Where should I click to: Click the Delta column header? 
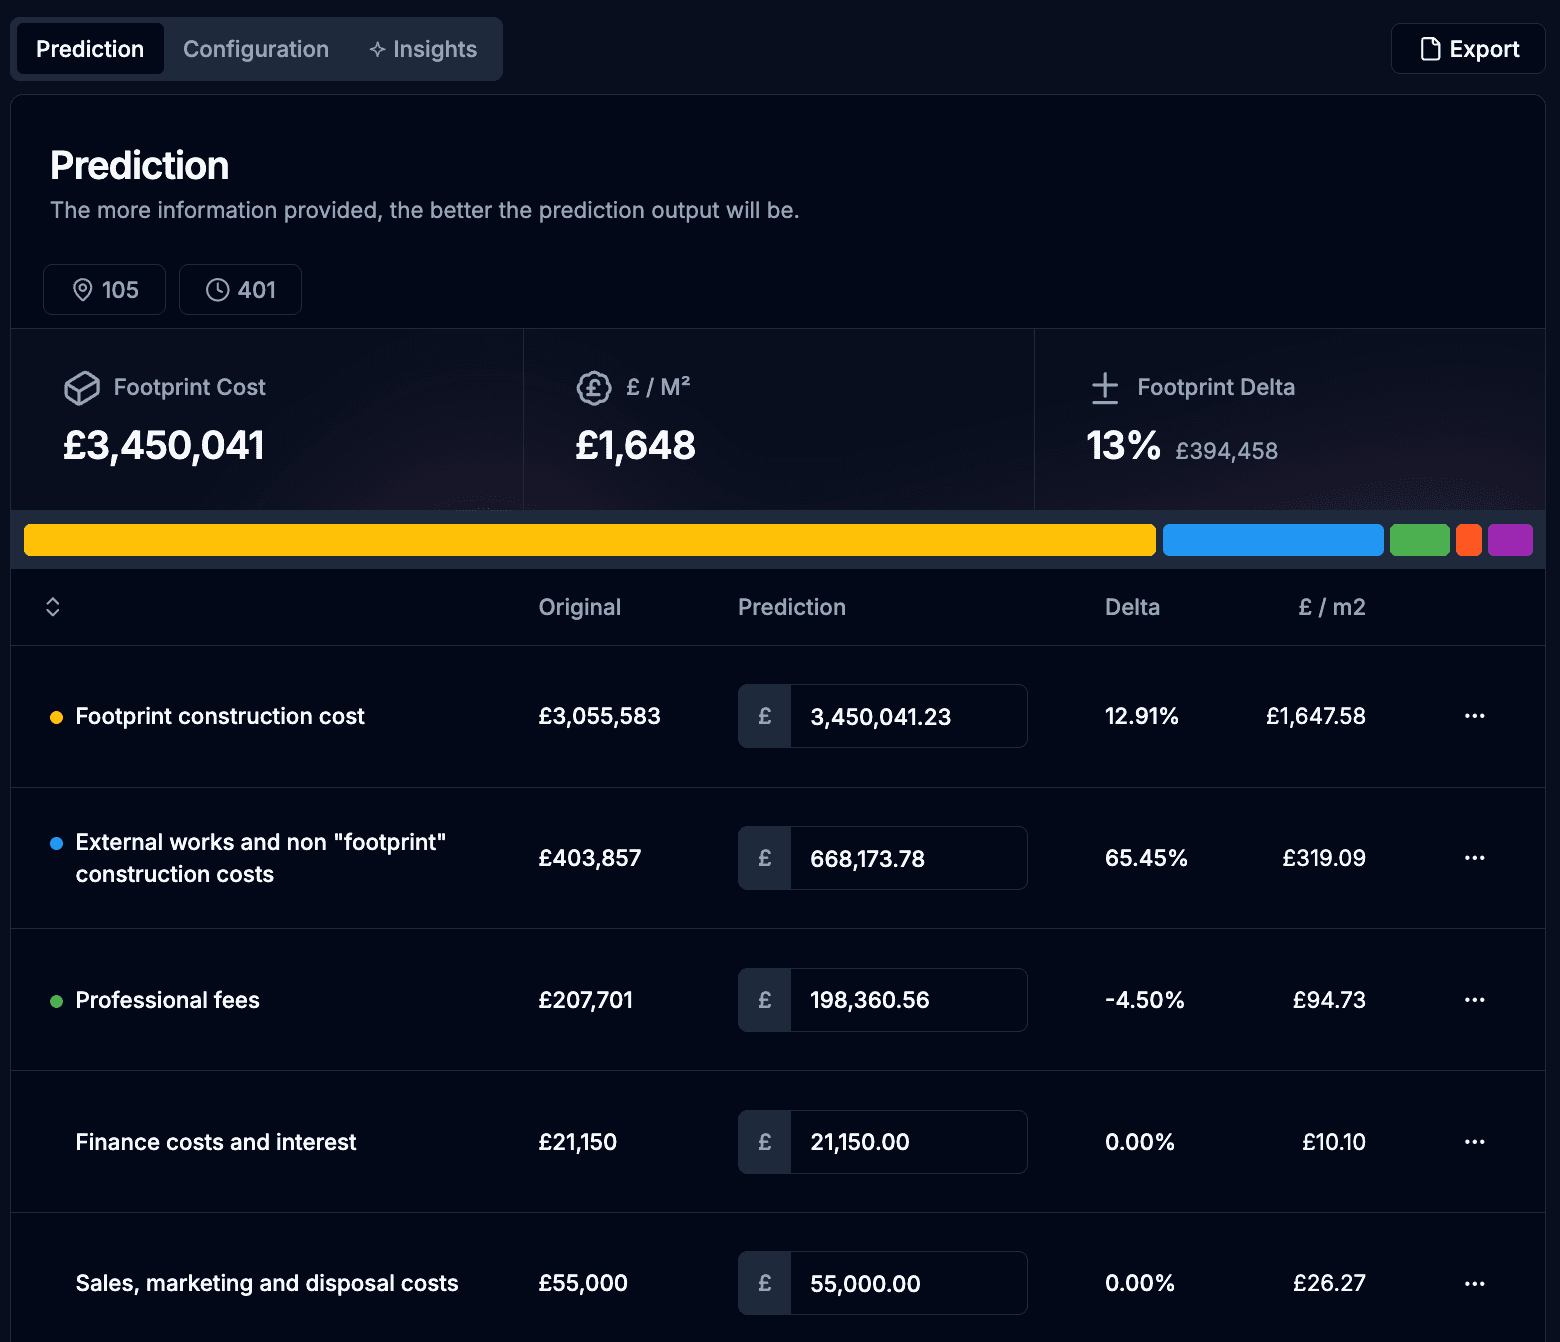[x=1132, y=607]
